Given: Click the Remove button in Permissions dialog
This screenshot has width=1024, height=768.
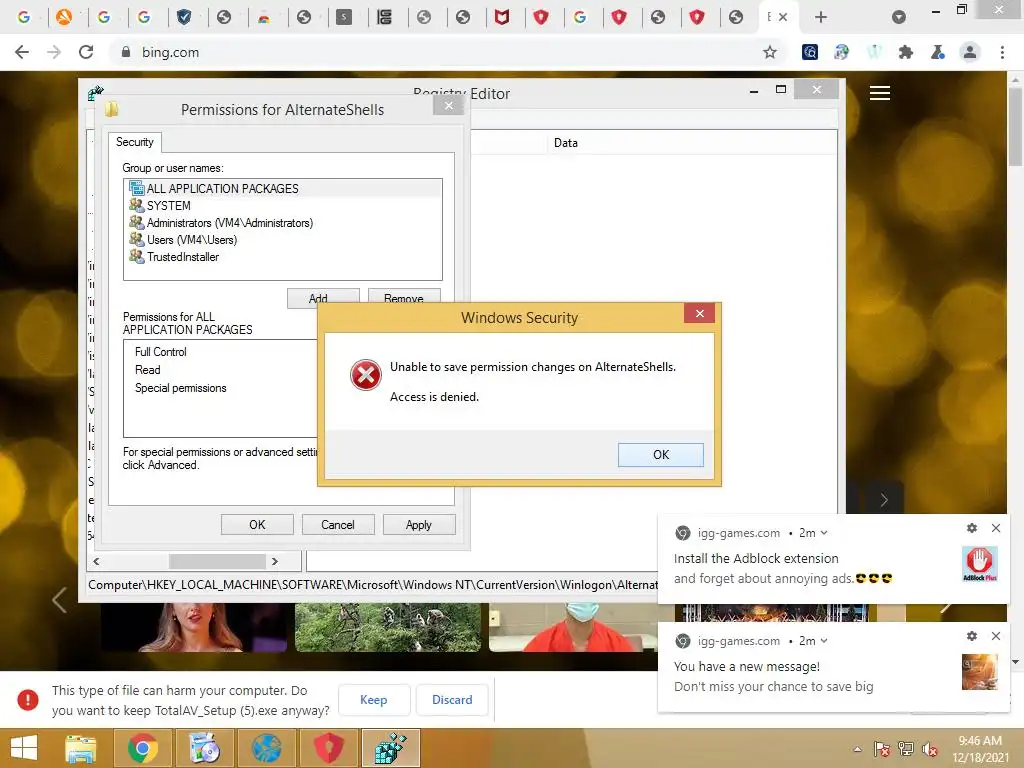Looking at the screenshot, I should click(404, 298).
